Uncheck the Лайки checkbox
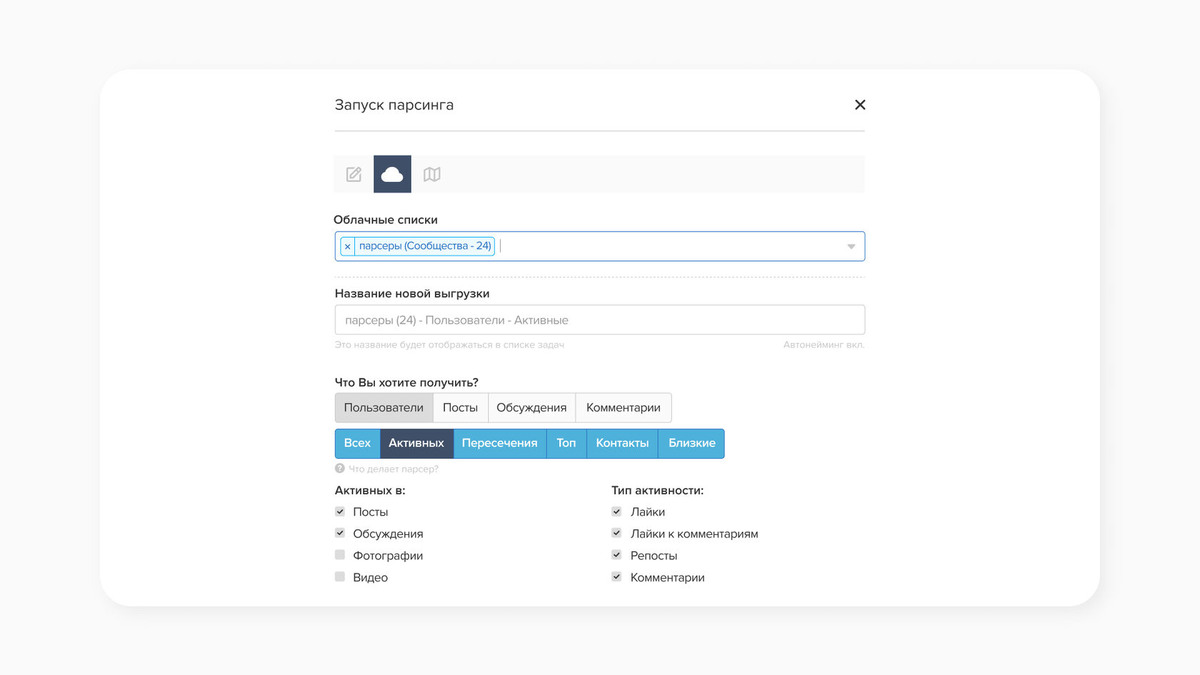The height and width of the screenshot is (675, 1200). (x=617, y=511)
